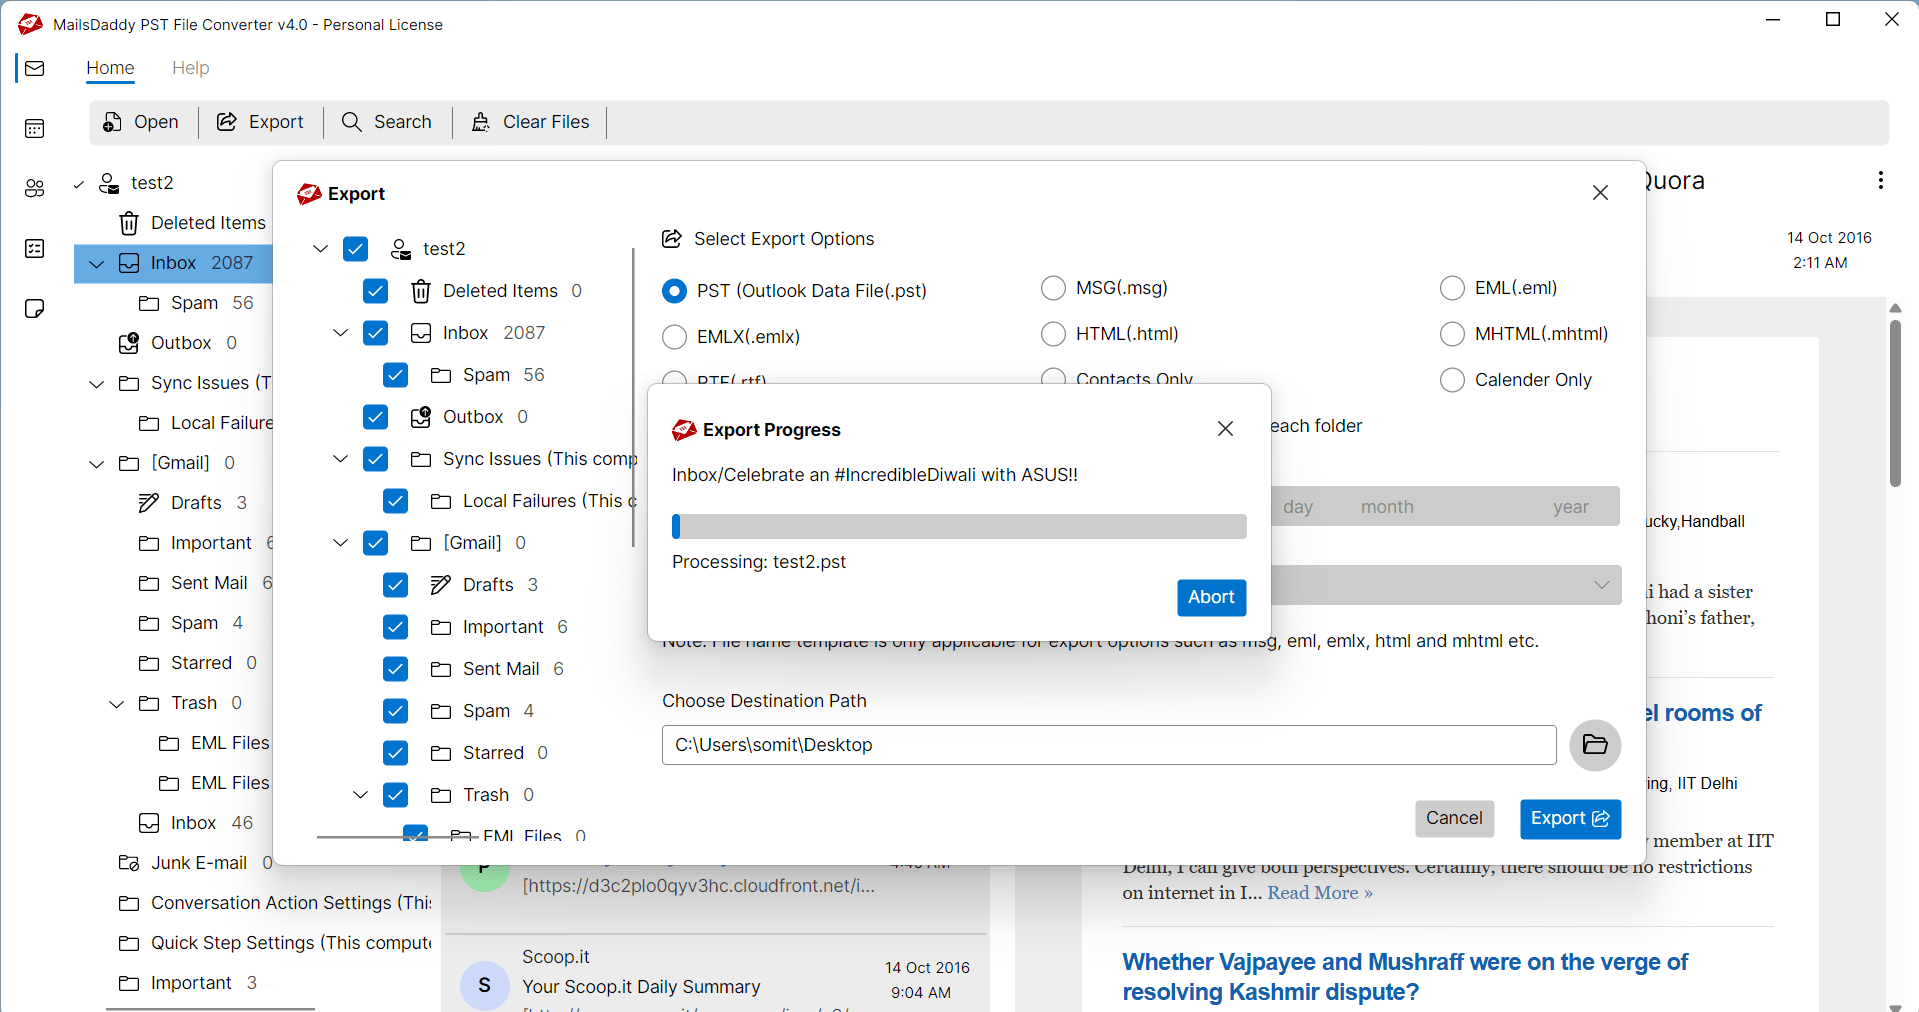Select PST (Outlook Data File) radio option

(x=674, y=291)
